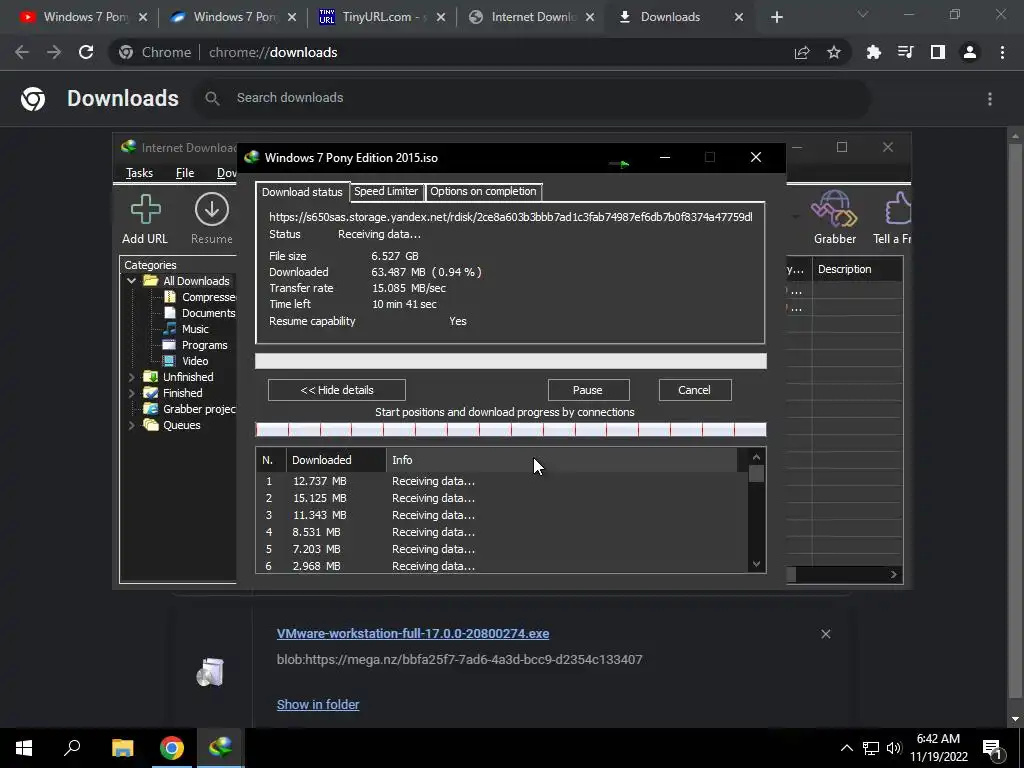Click the share page icon in address bar
The height and width of the screenshot is (768, 1024).
click(802, 52)
